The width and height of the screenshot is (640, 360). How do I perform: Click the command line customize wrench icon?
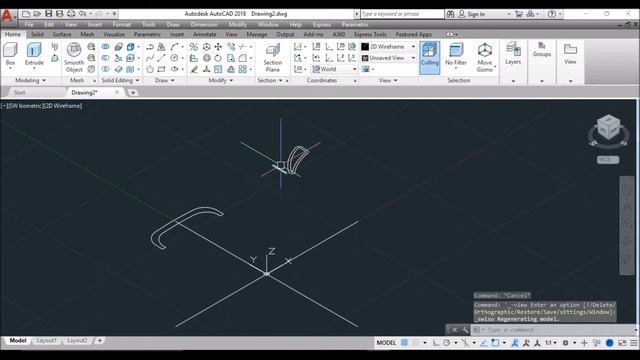(x=464, y=330)
